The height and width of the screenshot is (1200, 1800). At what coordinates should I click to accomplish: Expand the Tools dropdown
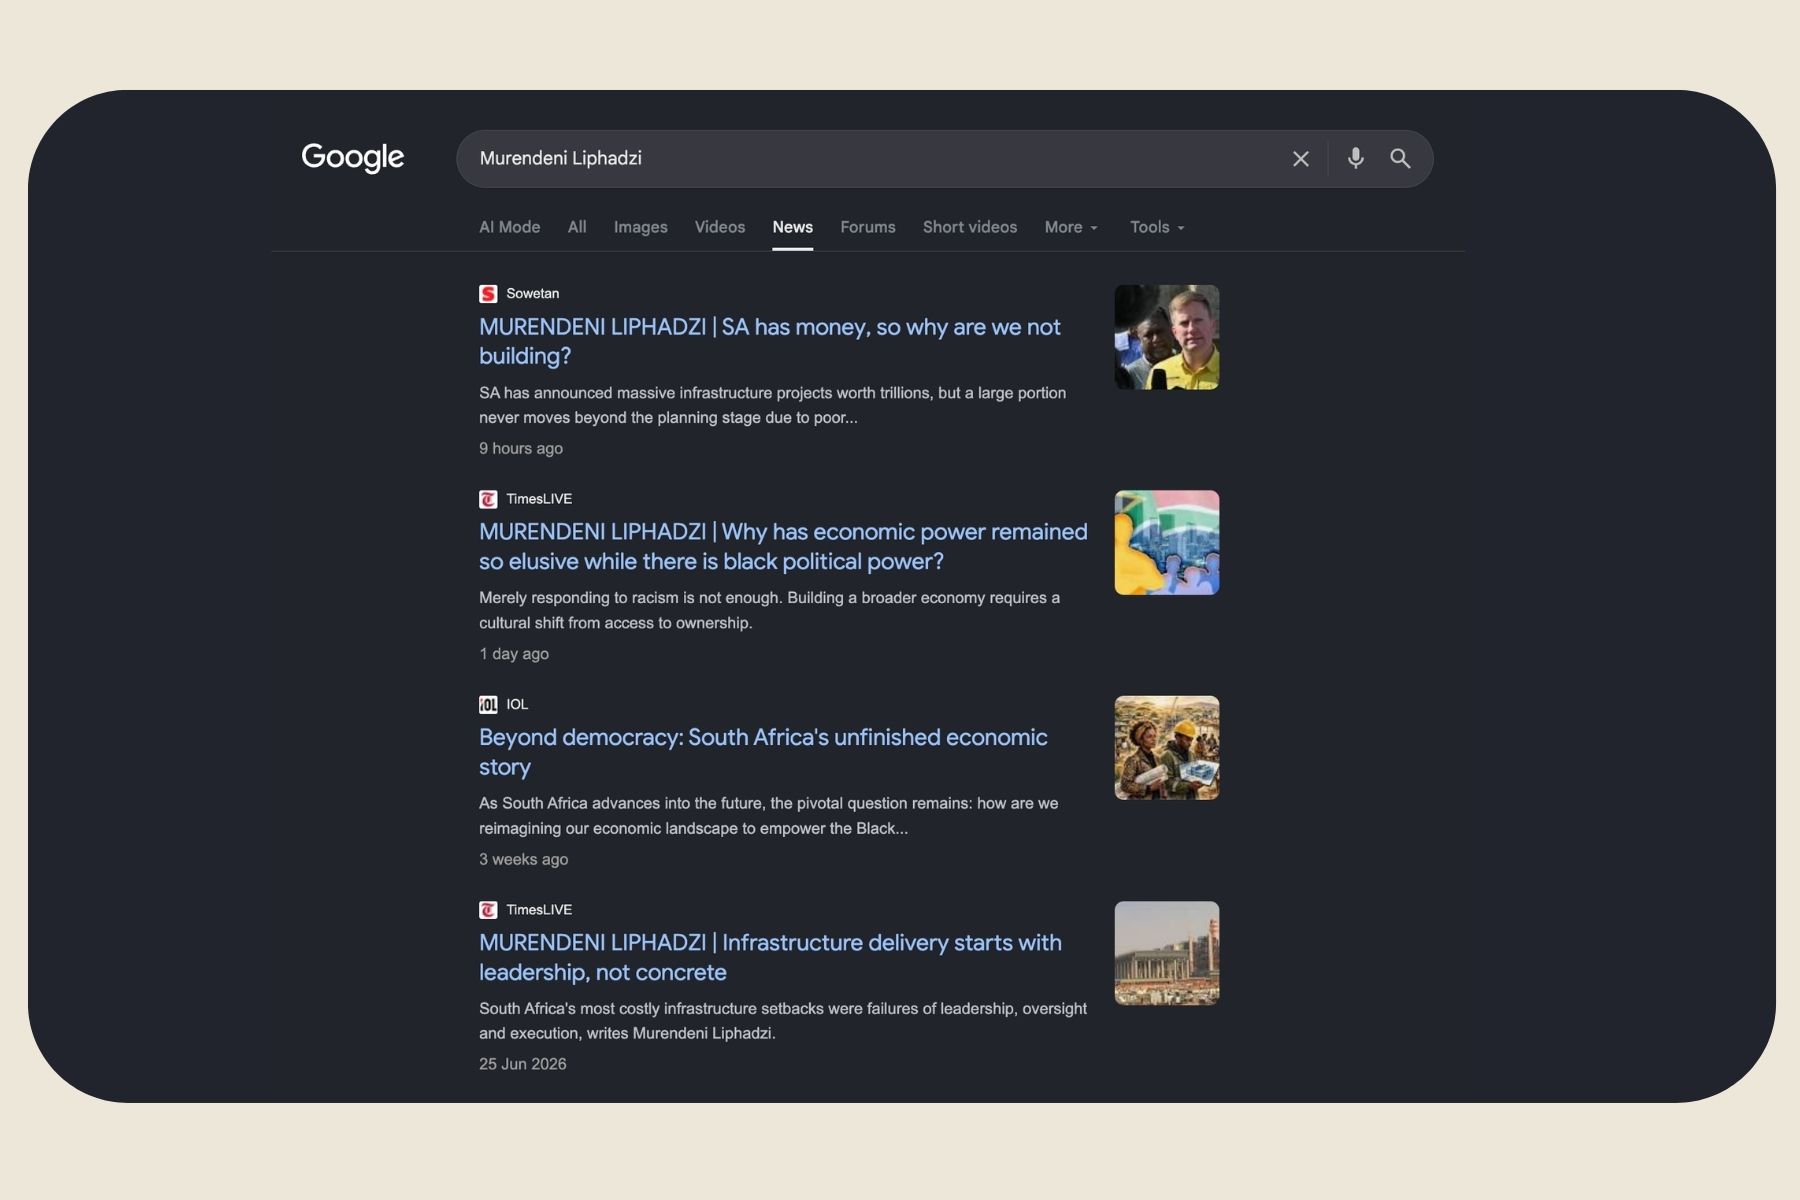click(x=1157, y=227)
